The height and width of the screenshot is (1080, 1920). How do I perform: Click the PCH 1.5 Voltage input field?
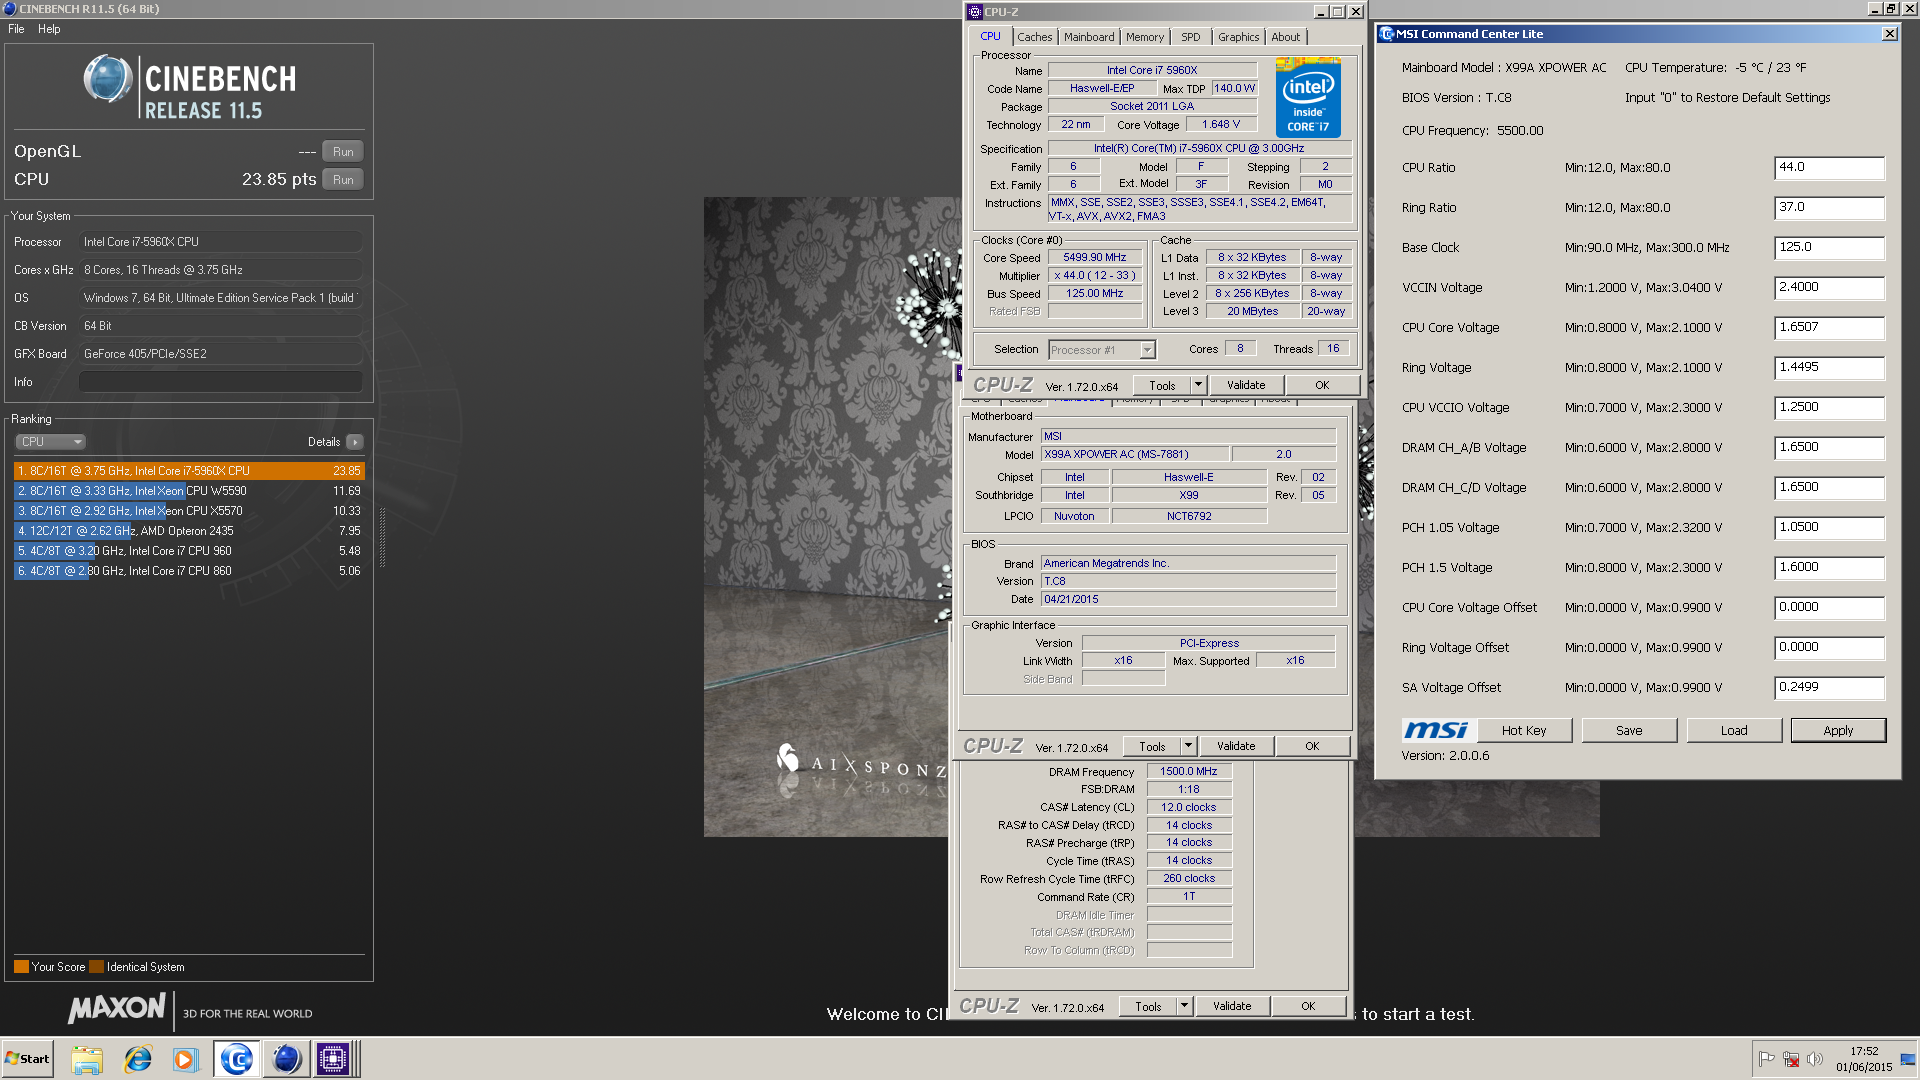1829,568
